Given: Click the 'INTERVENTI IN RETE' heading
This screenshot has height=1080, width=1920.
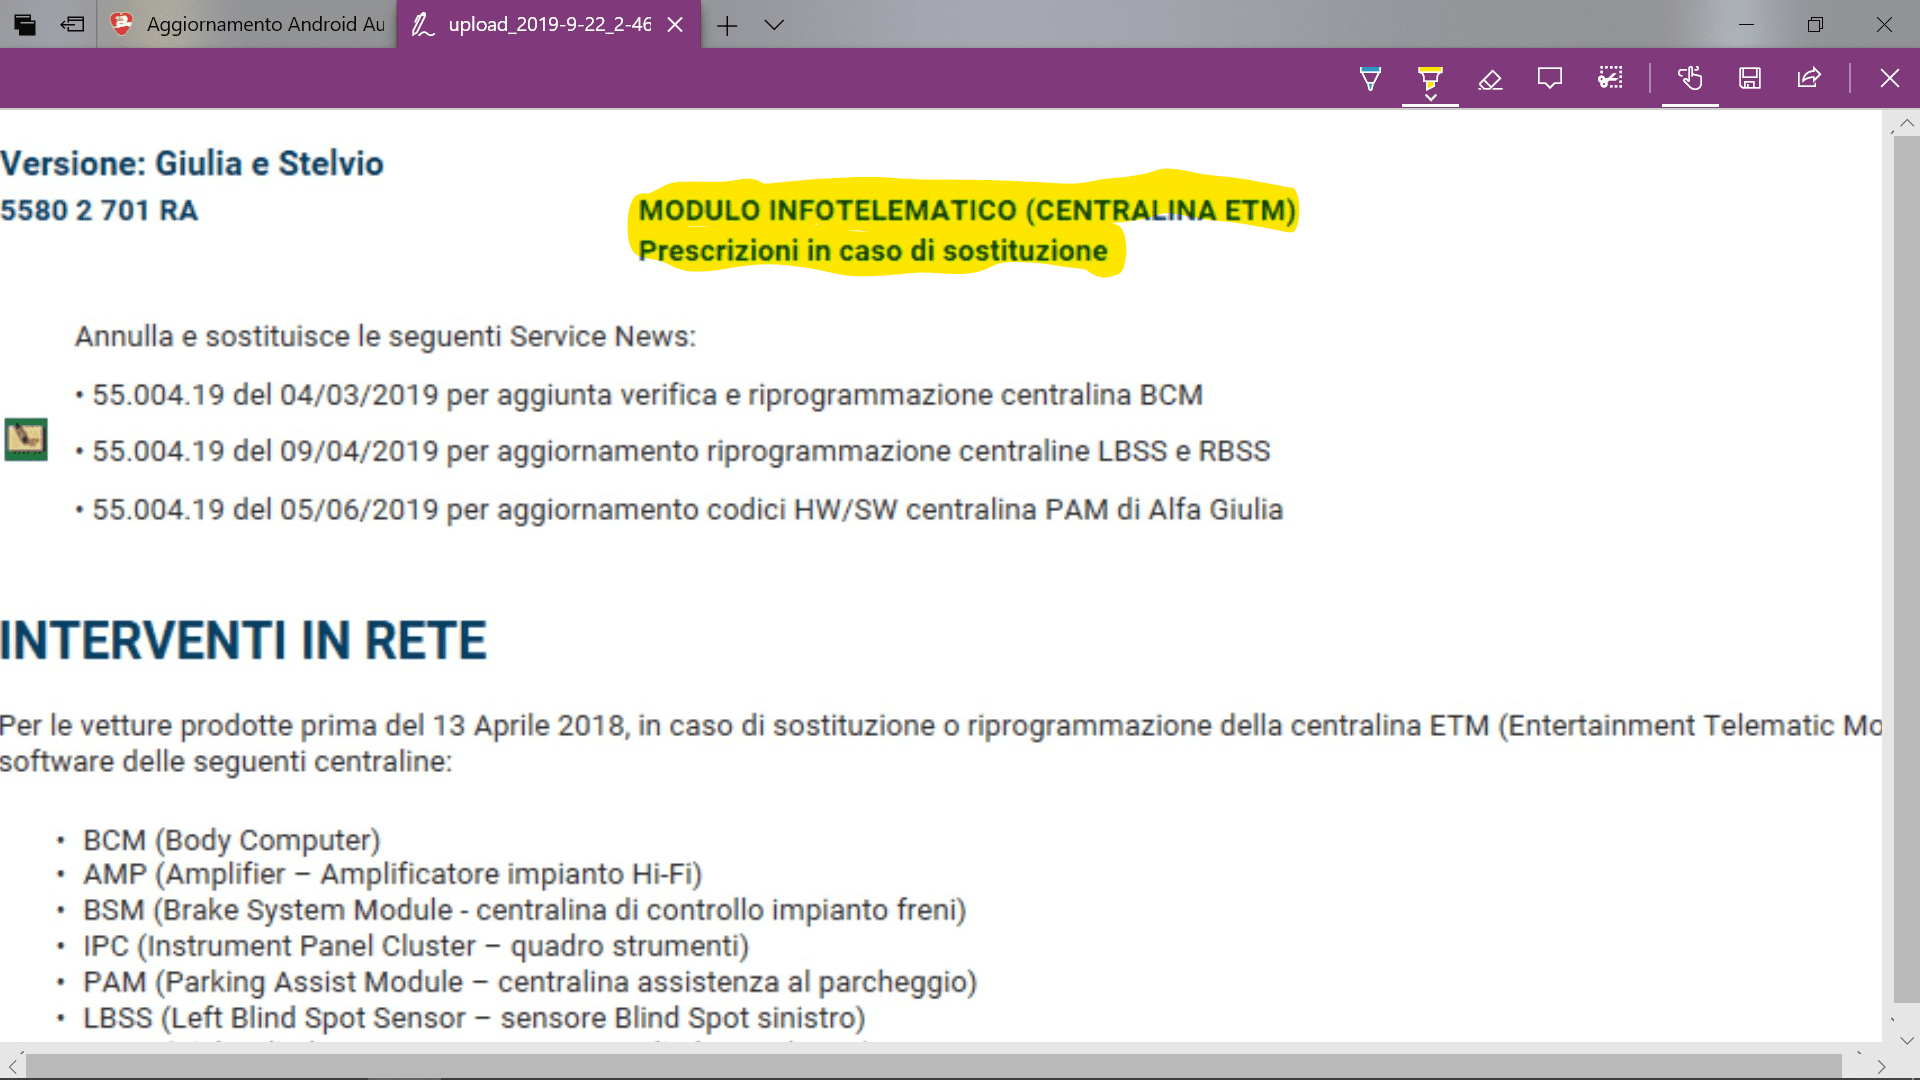Looking at the screenshot, I should tap(243, 640).
